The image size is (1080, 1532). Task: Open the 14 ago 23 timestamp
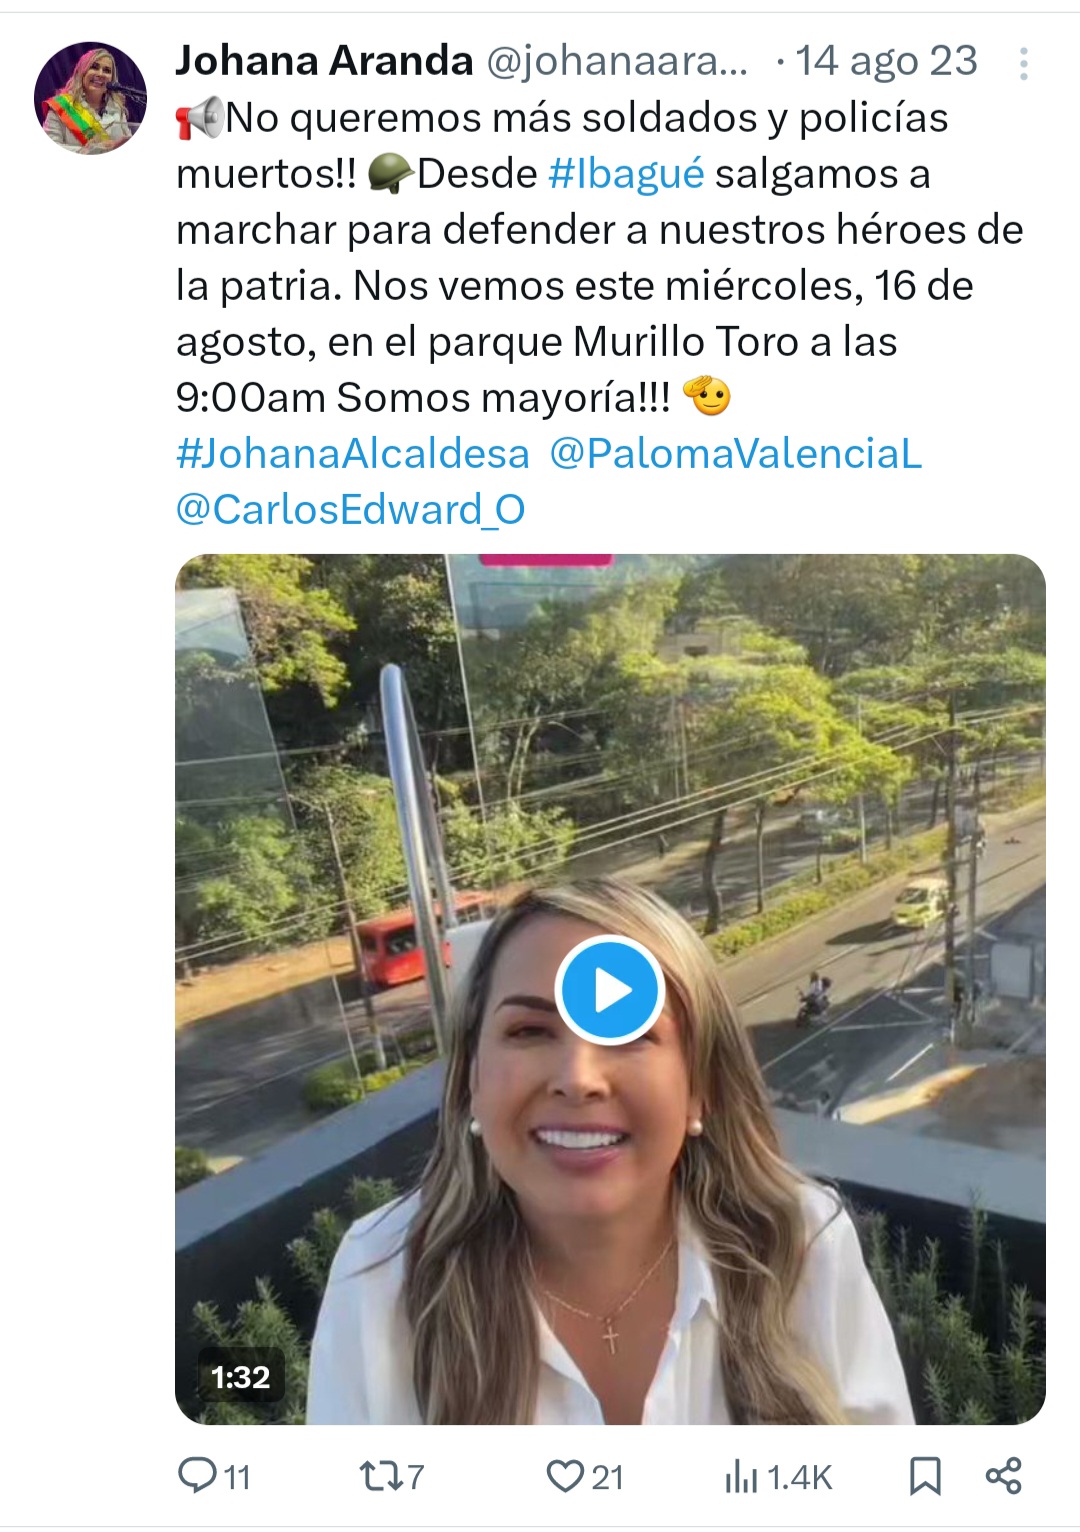pyautogui.click(x=886, y=61)
